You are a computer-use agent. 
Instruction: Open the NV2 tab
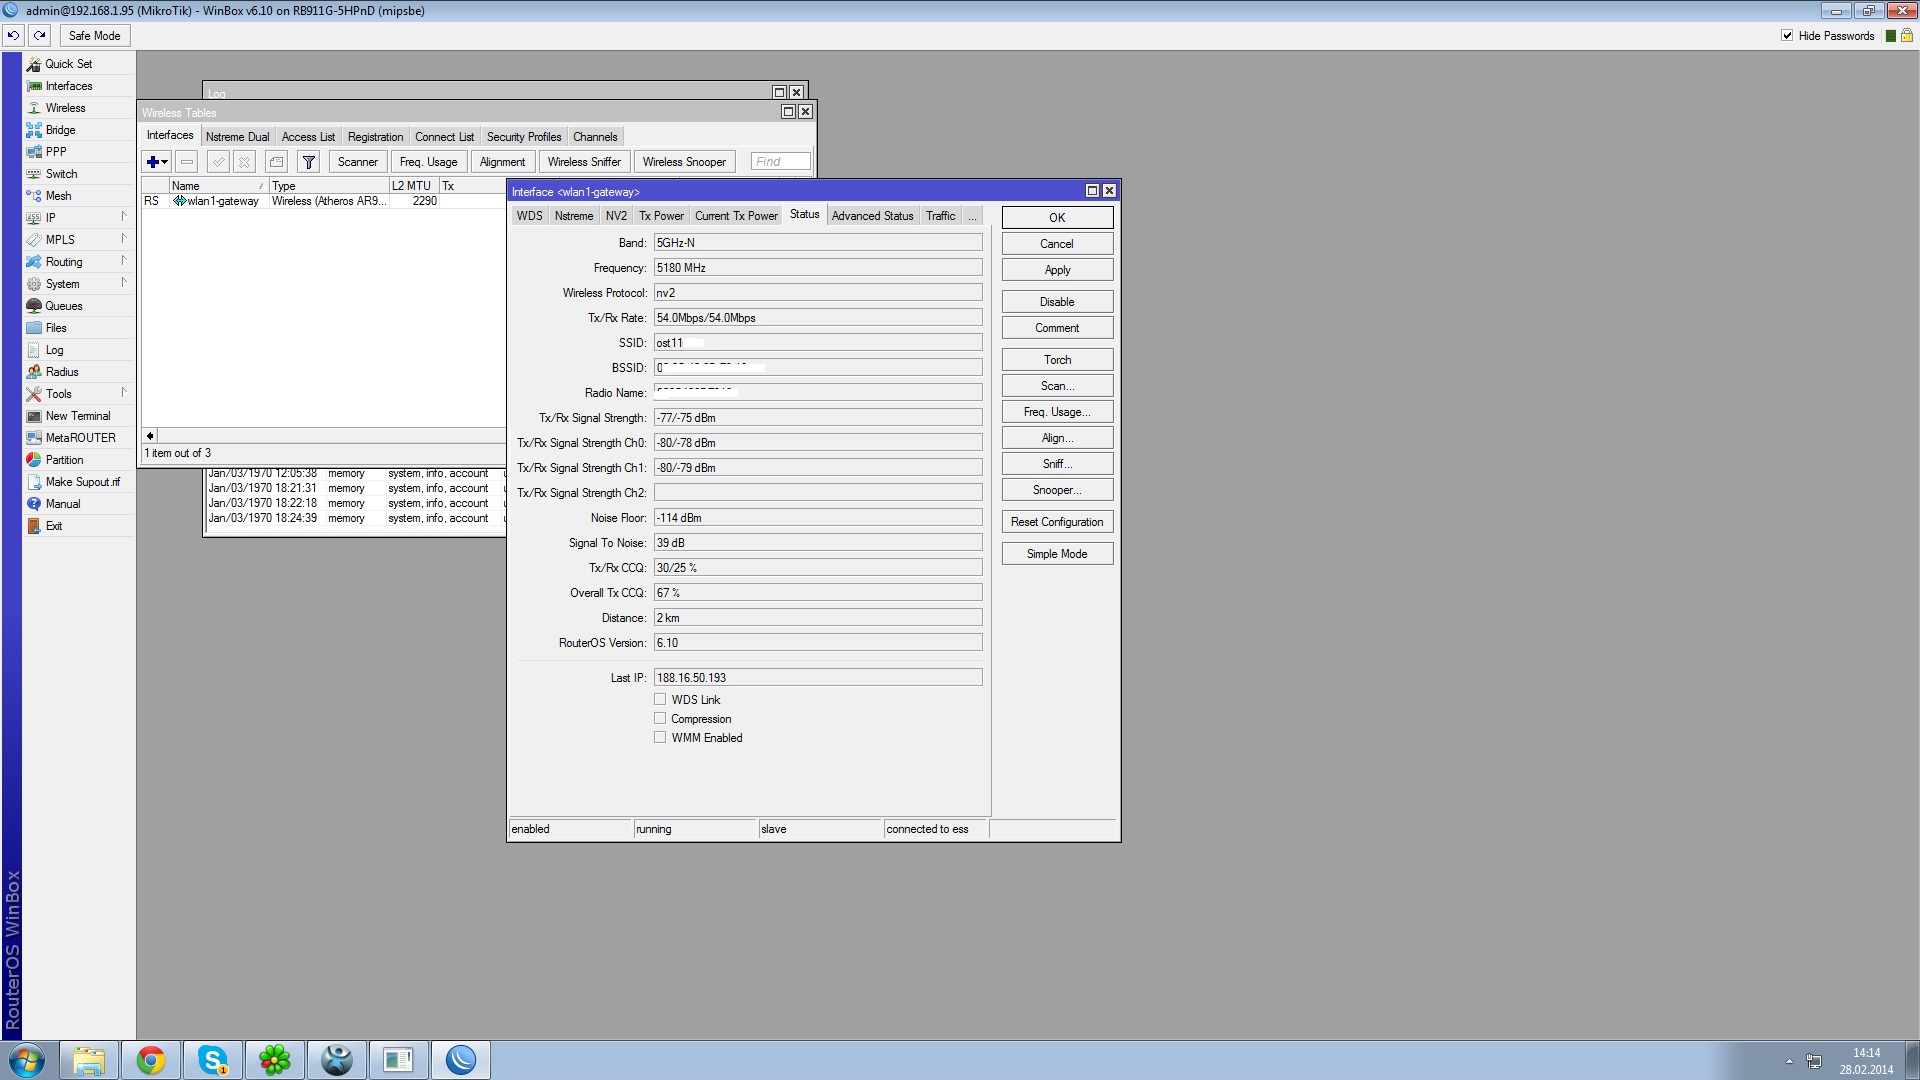pyautogui.click(x=616, y=216)
